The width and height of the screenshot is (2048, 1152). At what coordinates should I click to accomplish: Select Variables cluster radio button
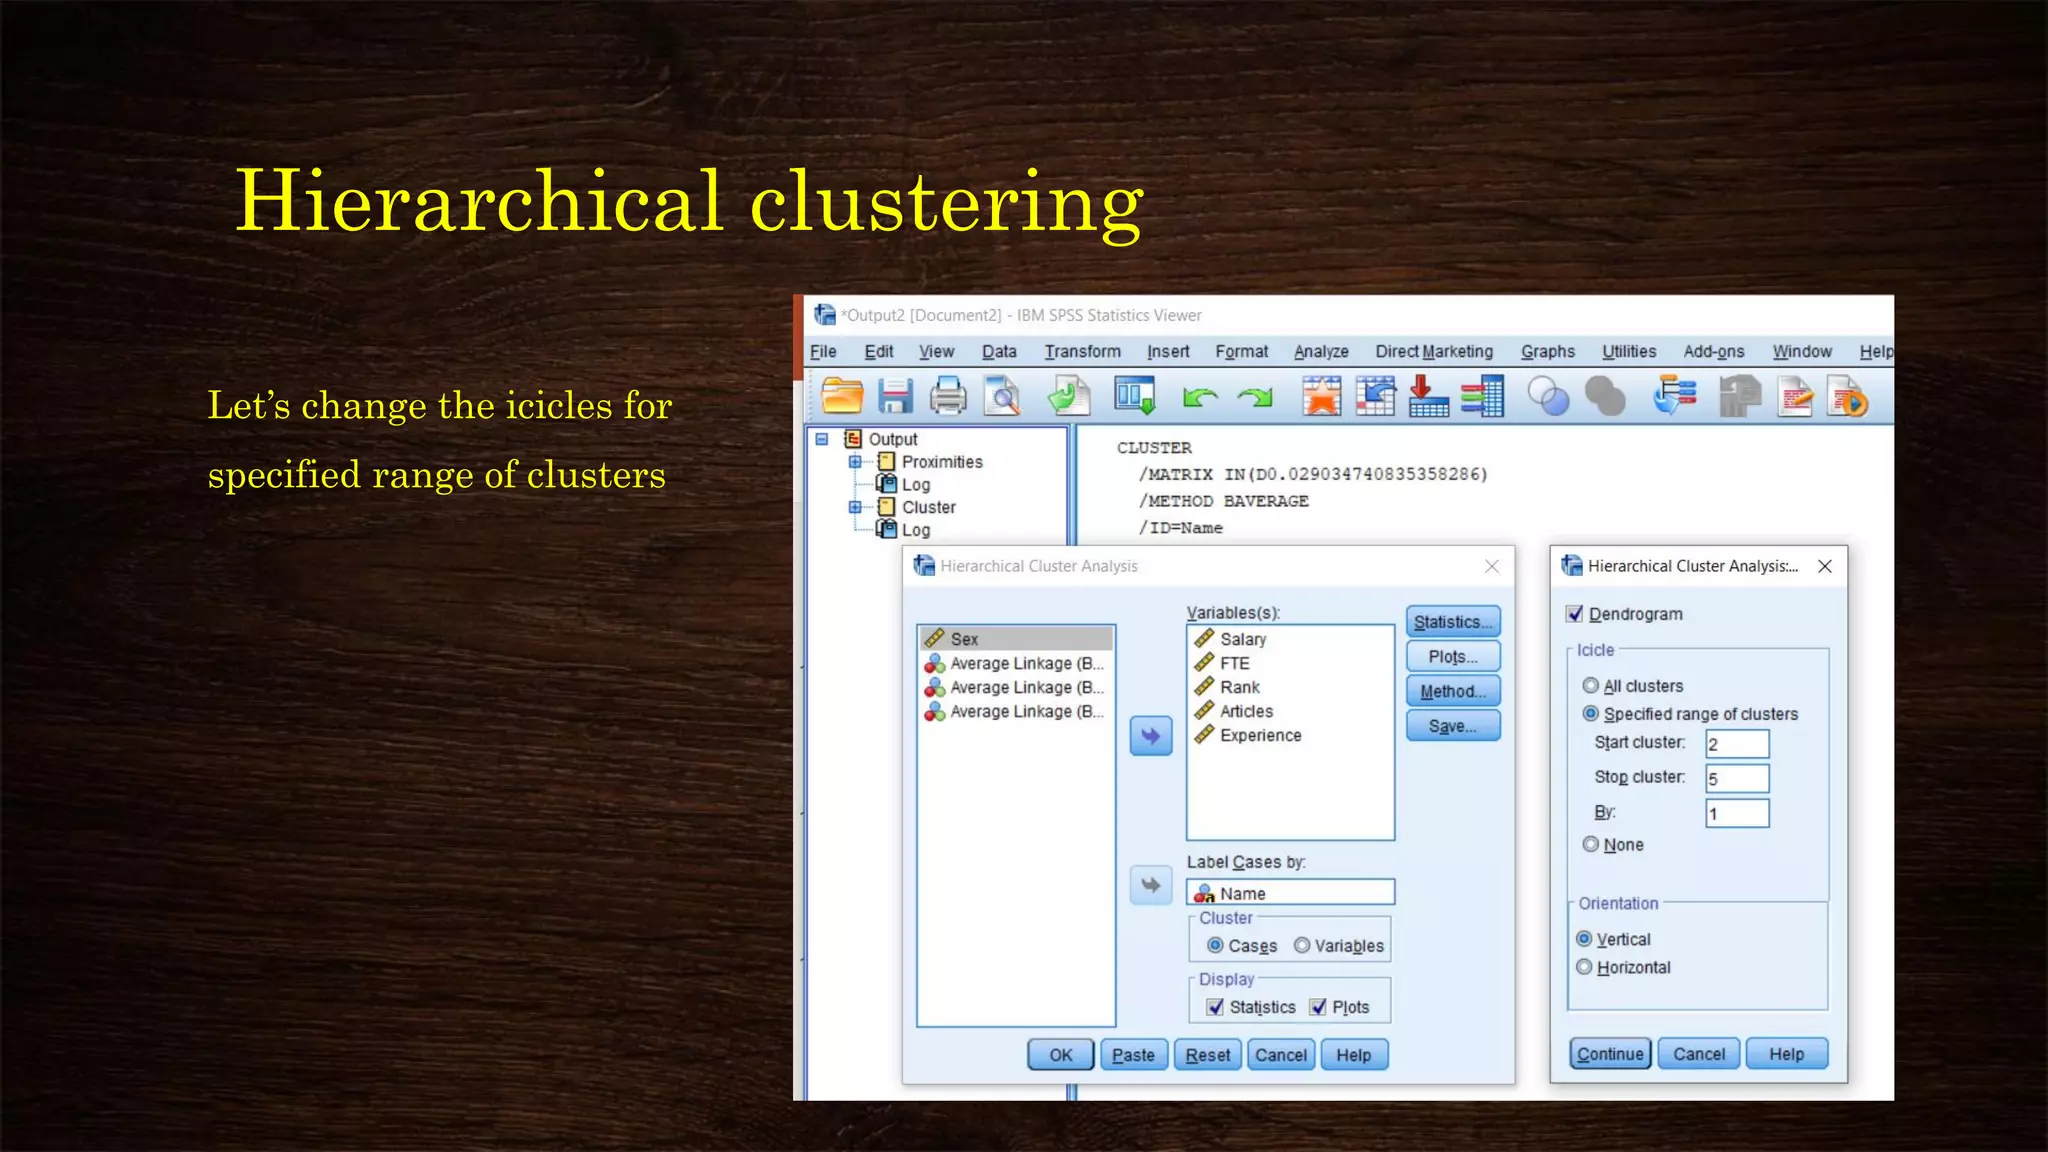[1302, 945]
